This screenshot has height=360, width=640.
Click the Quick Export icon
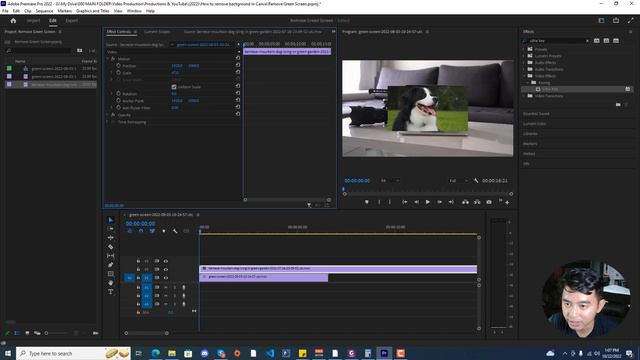pos(616,20)
